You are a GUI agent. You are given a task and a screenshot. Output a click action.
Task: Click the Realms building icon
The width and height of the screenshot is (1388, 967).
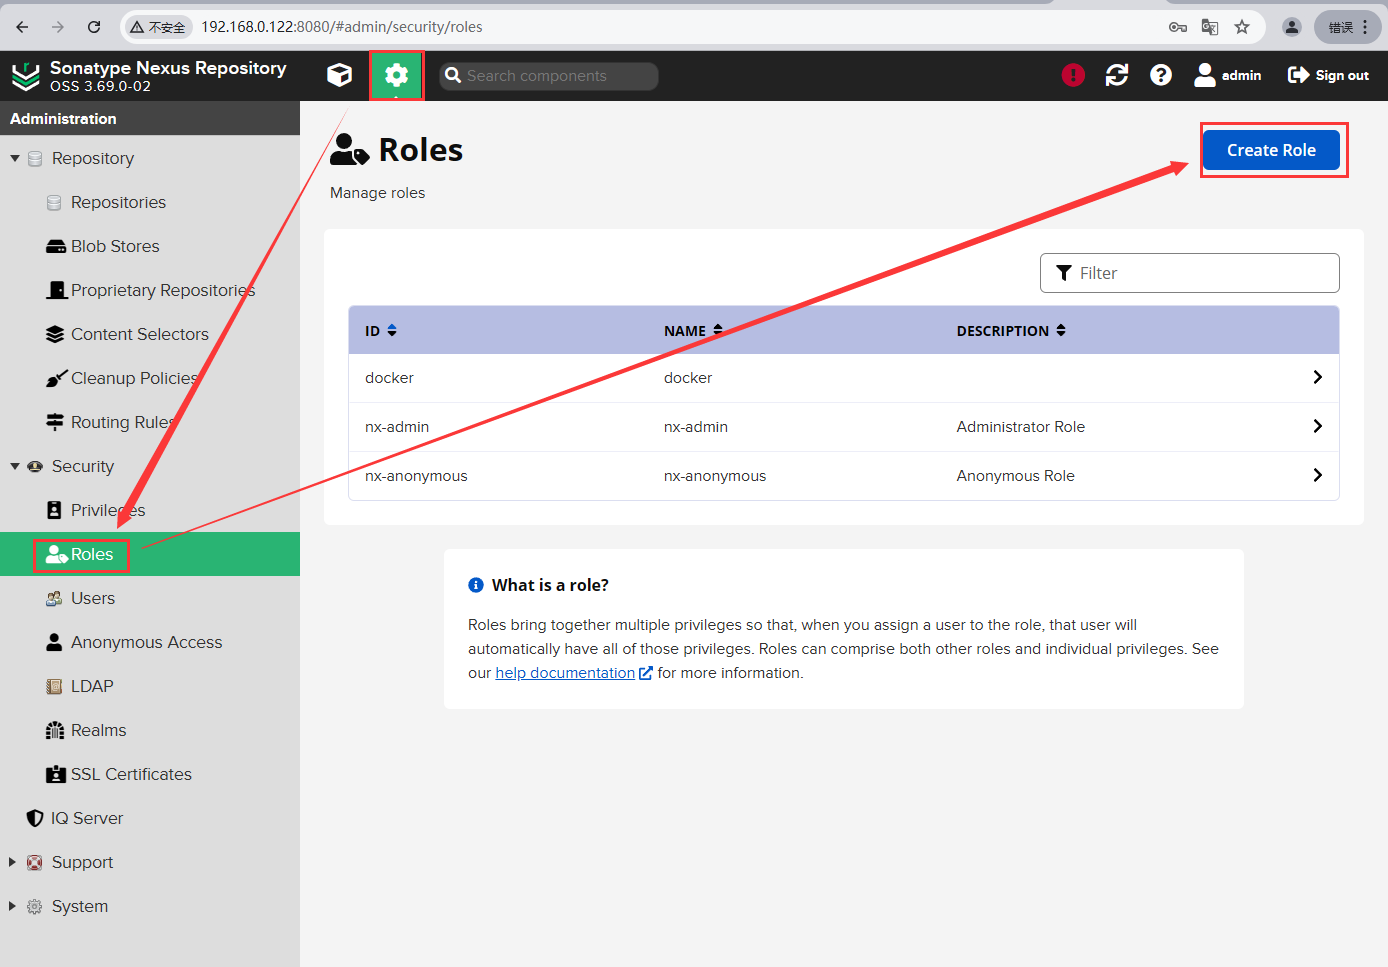click(55, 730)
